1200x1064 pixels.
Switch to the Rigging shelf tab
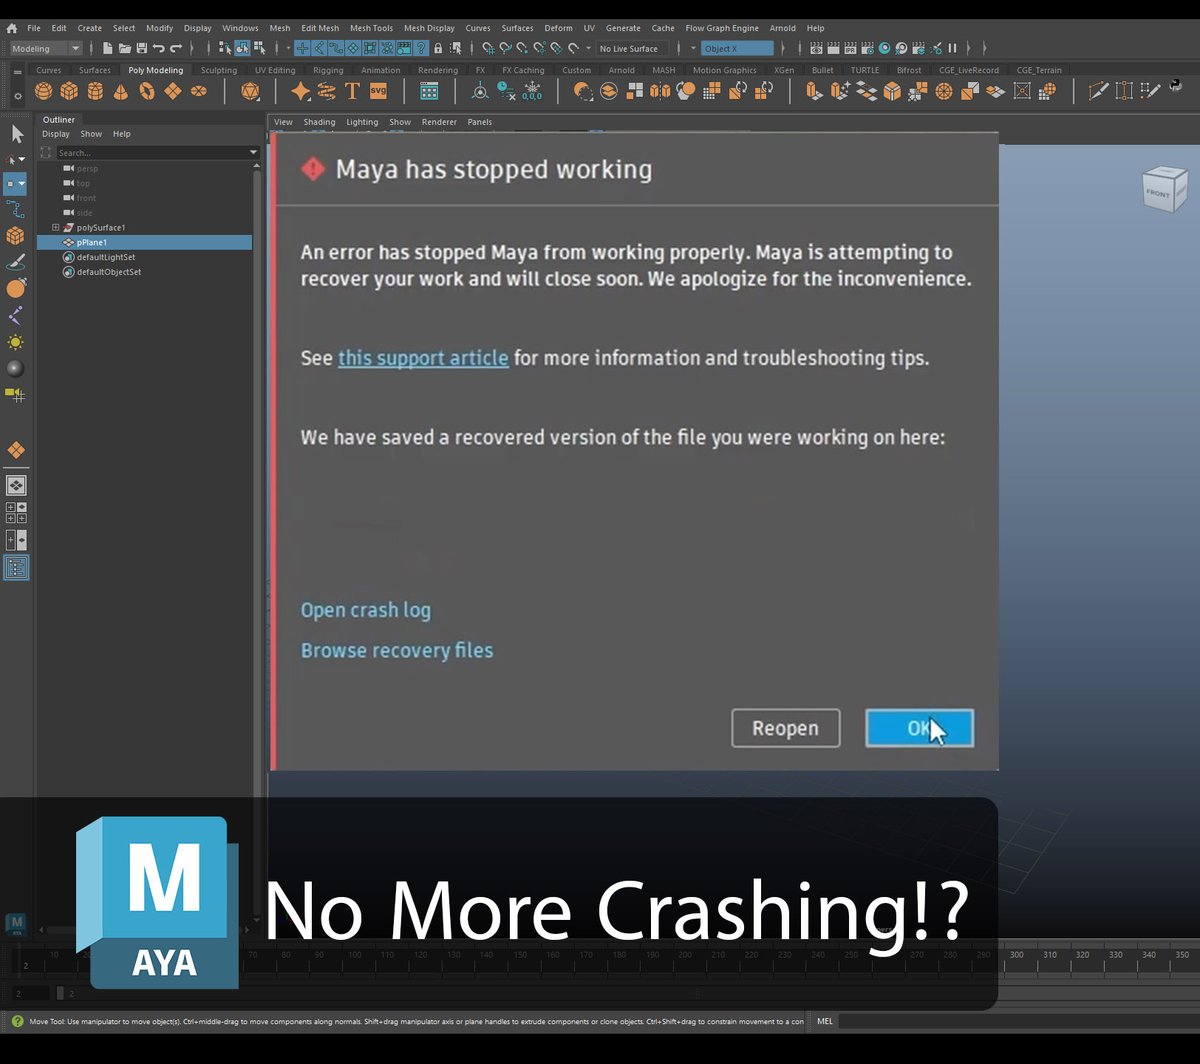(328, 70)
